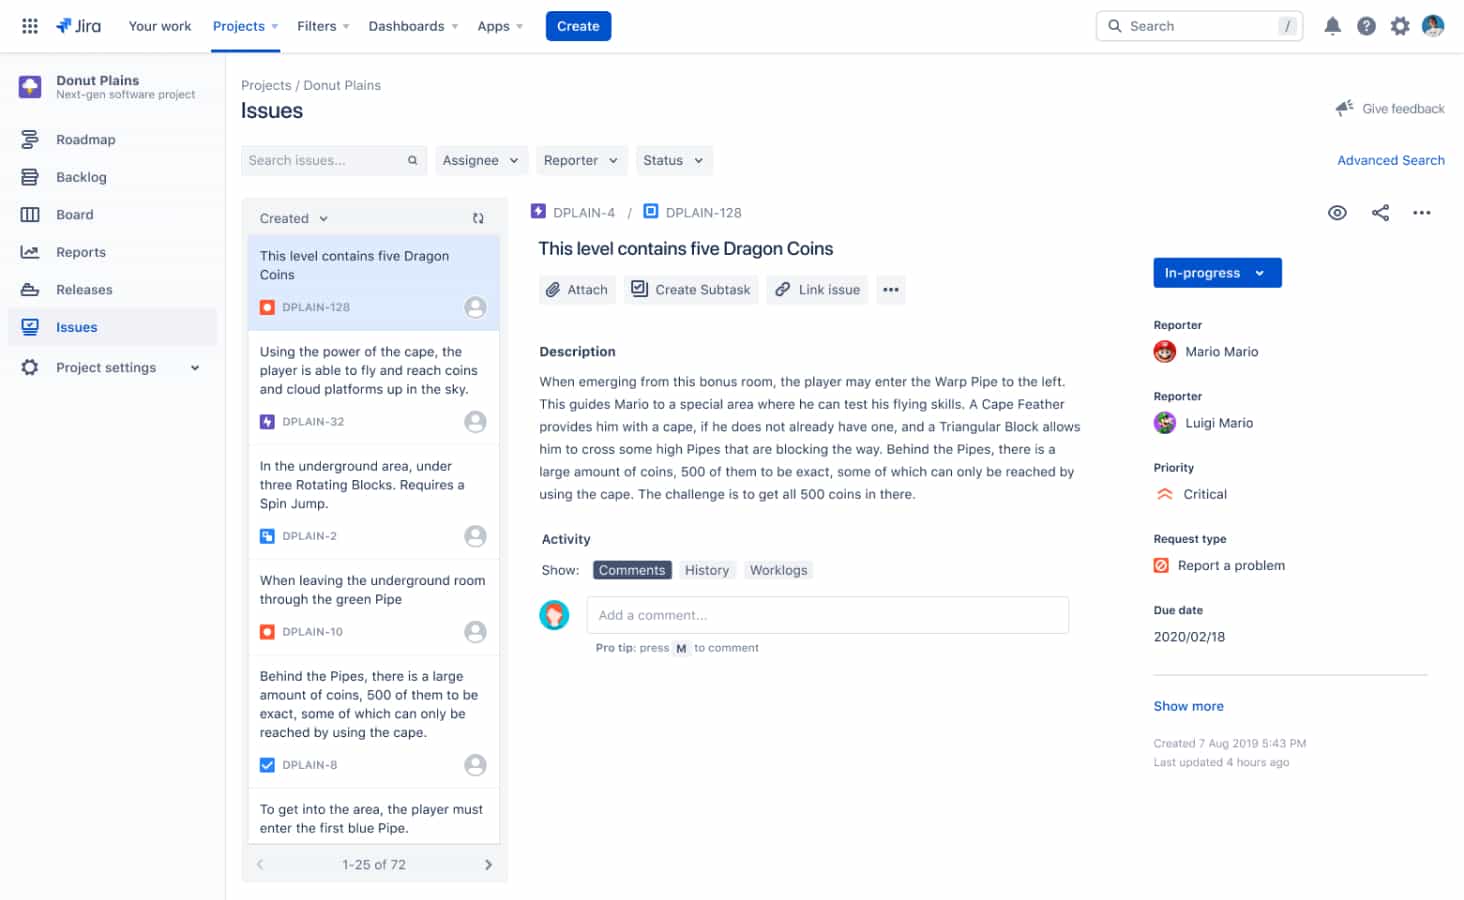Click the Create button
Image resolution: width=1464 pixels, height=900 pixels.
(578, 26)
